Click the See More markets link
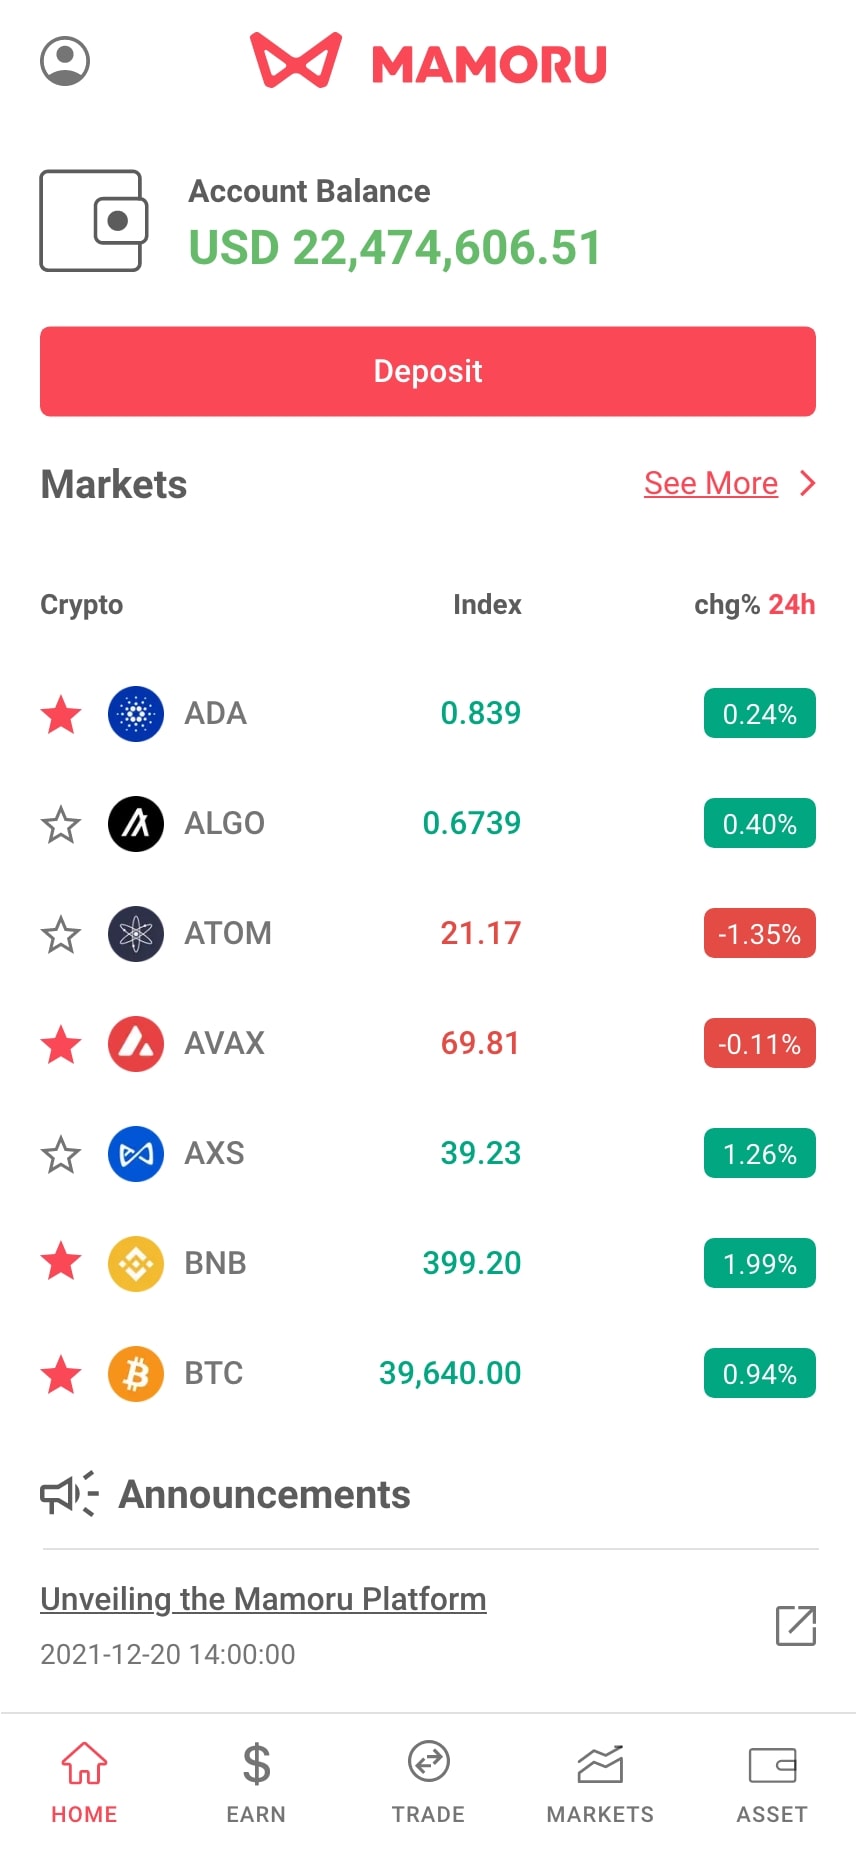The image size is (856, 1852). point(710,484)
